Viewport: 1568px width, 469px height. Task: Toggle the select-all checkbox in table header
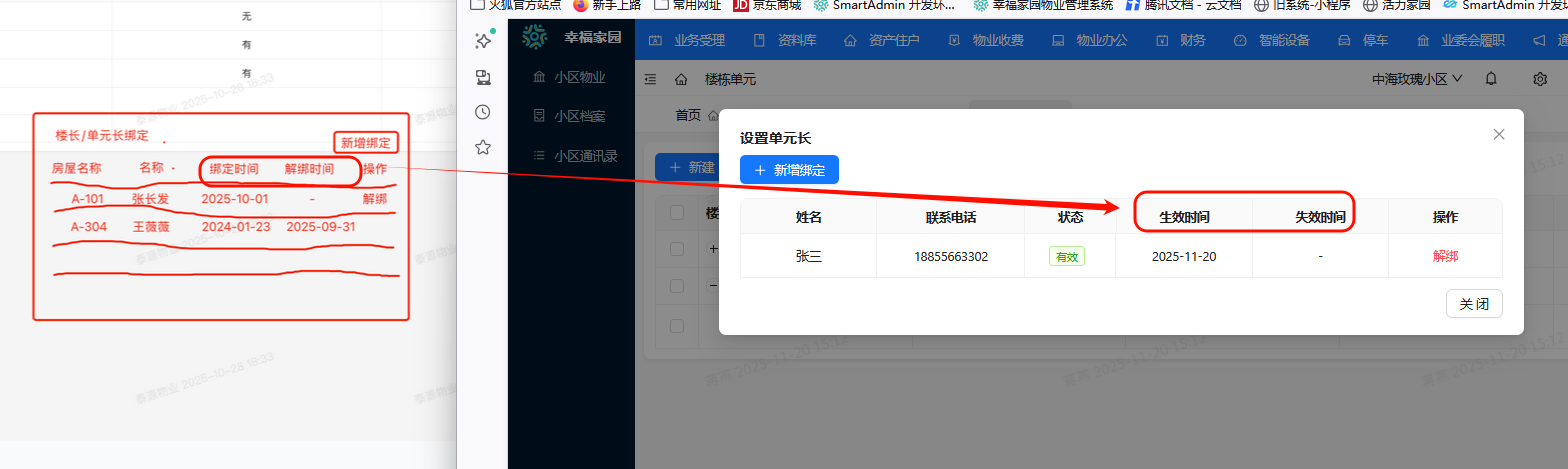[x=678, y=212]
